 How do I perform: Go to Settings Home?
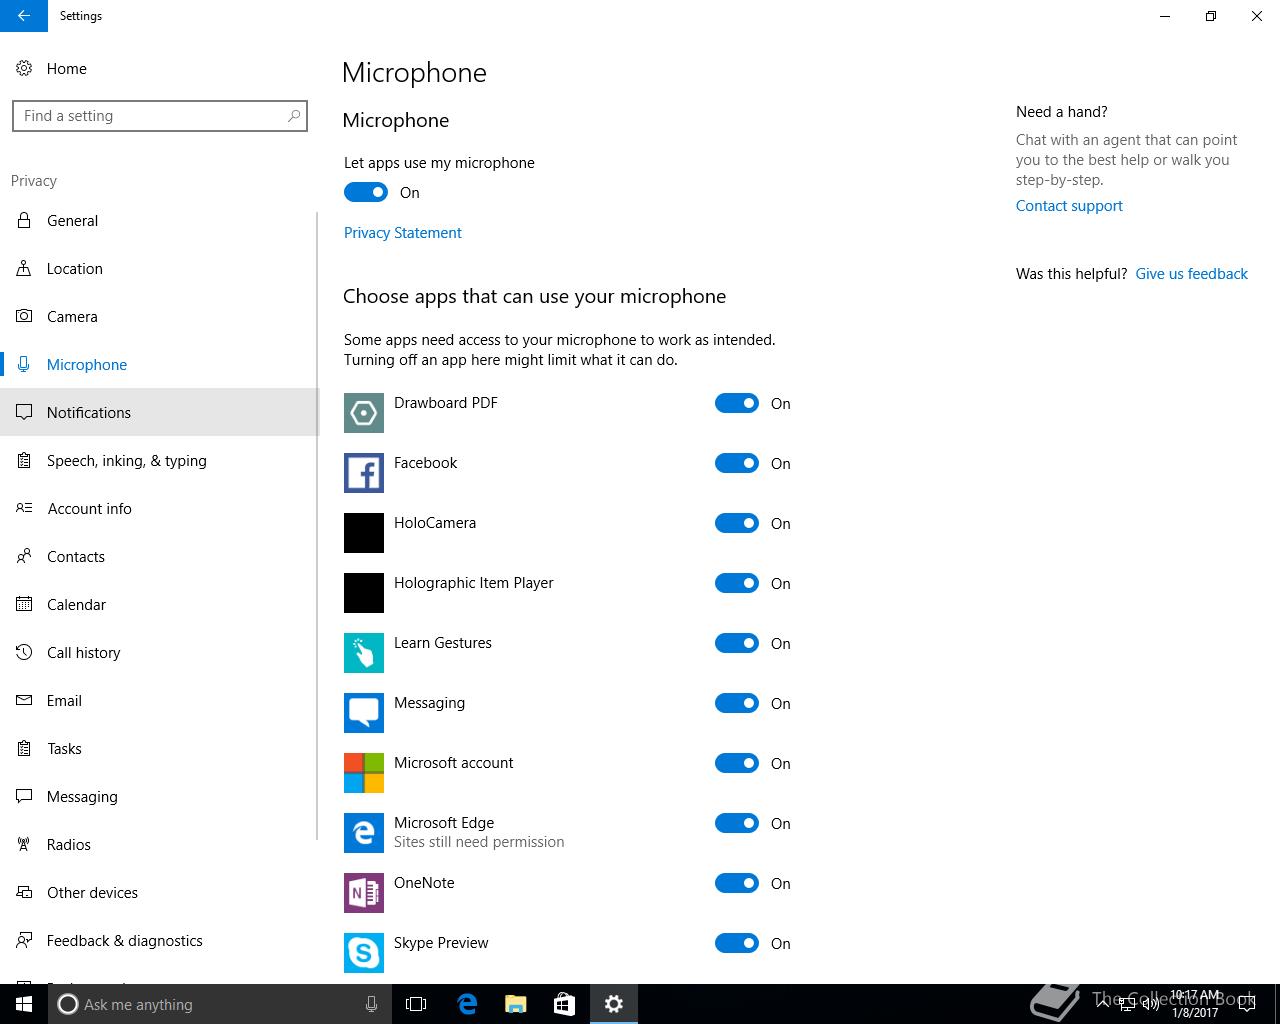(x=158, y=69)
